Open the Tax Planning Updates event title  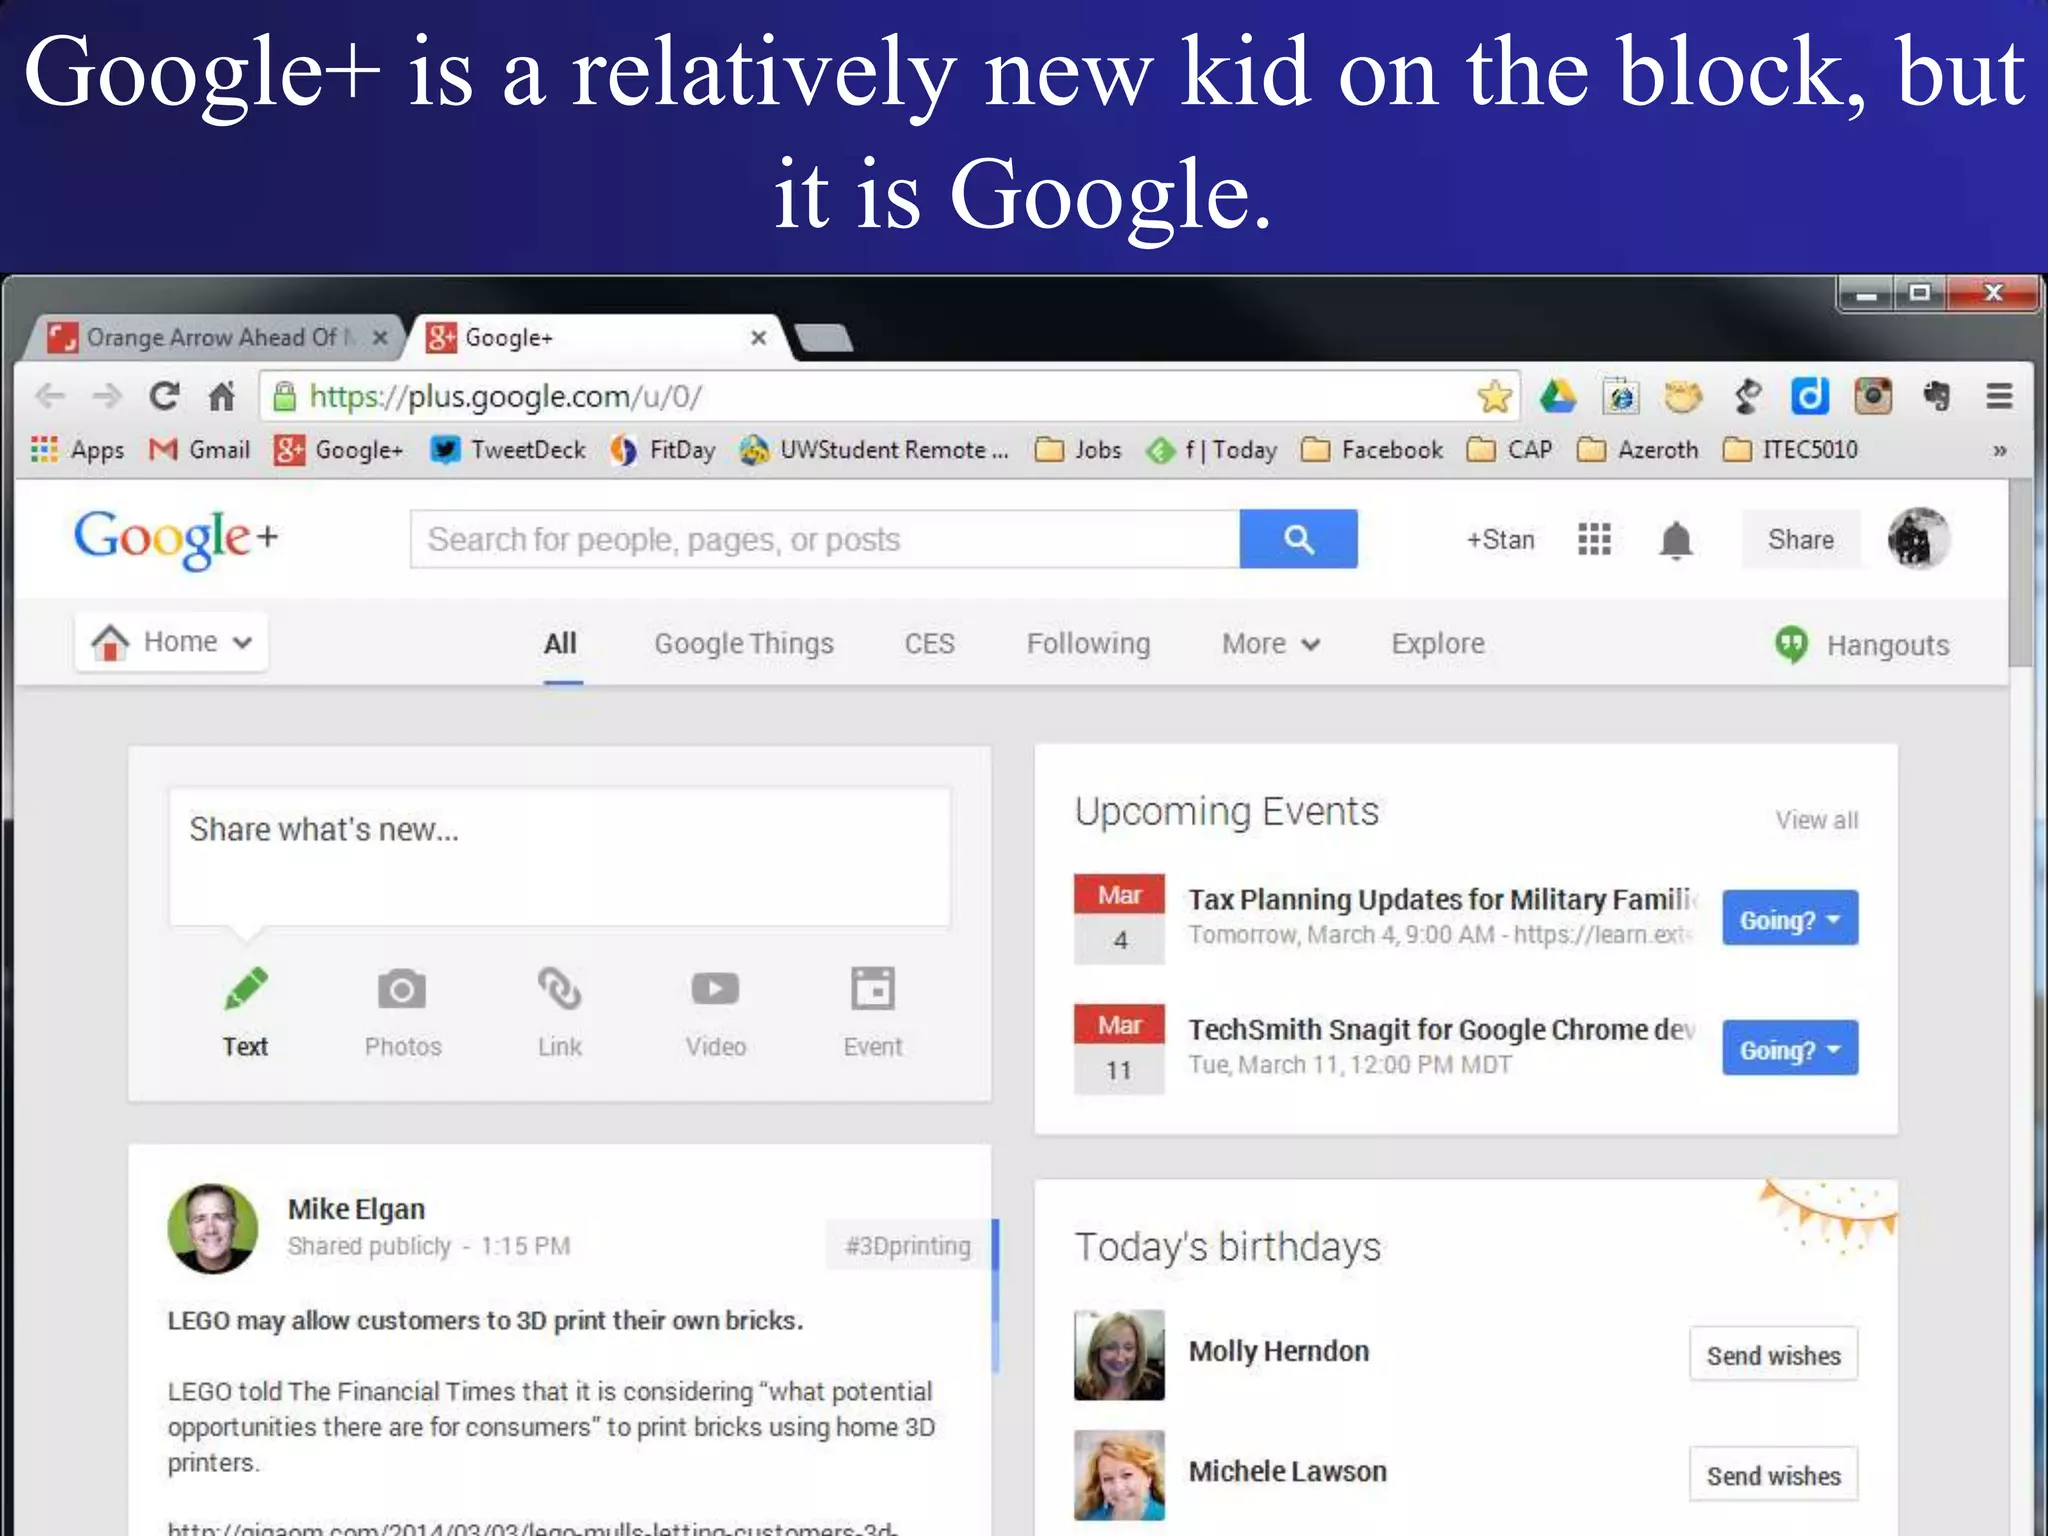click(x=1443, y=899)
